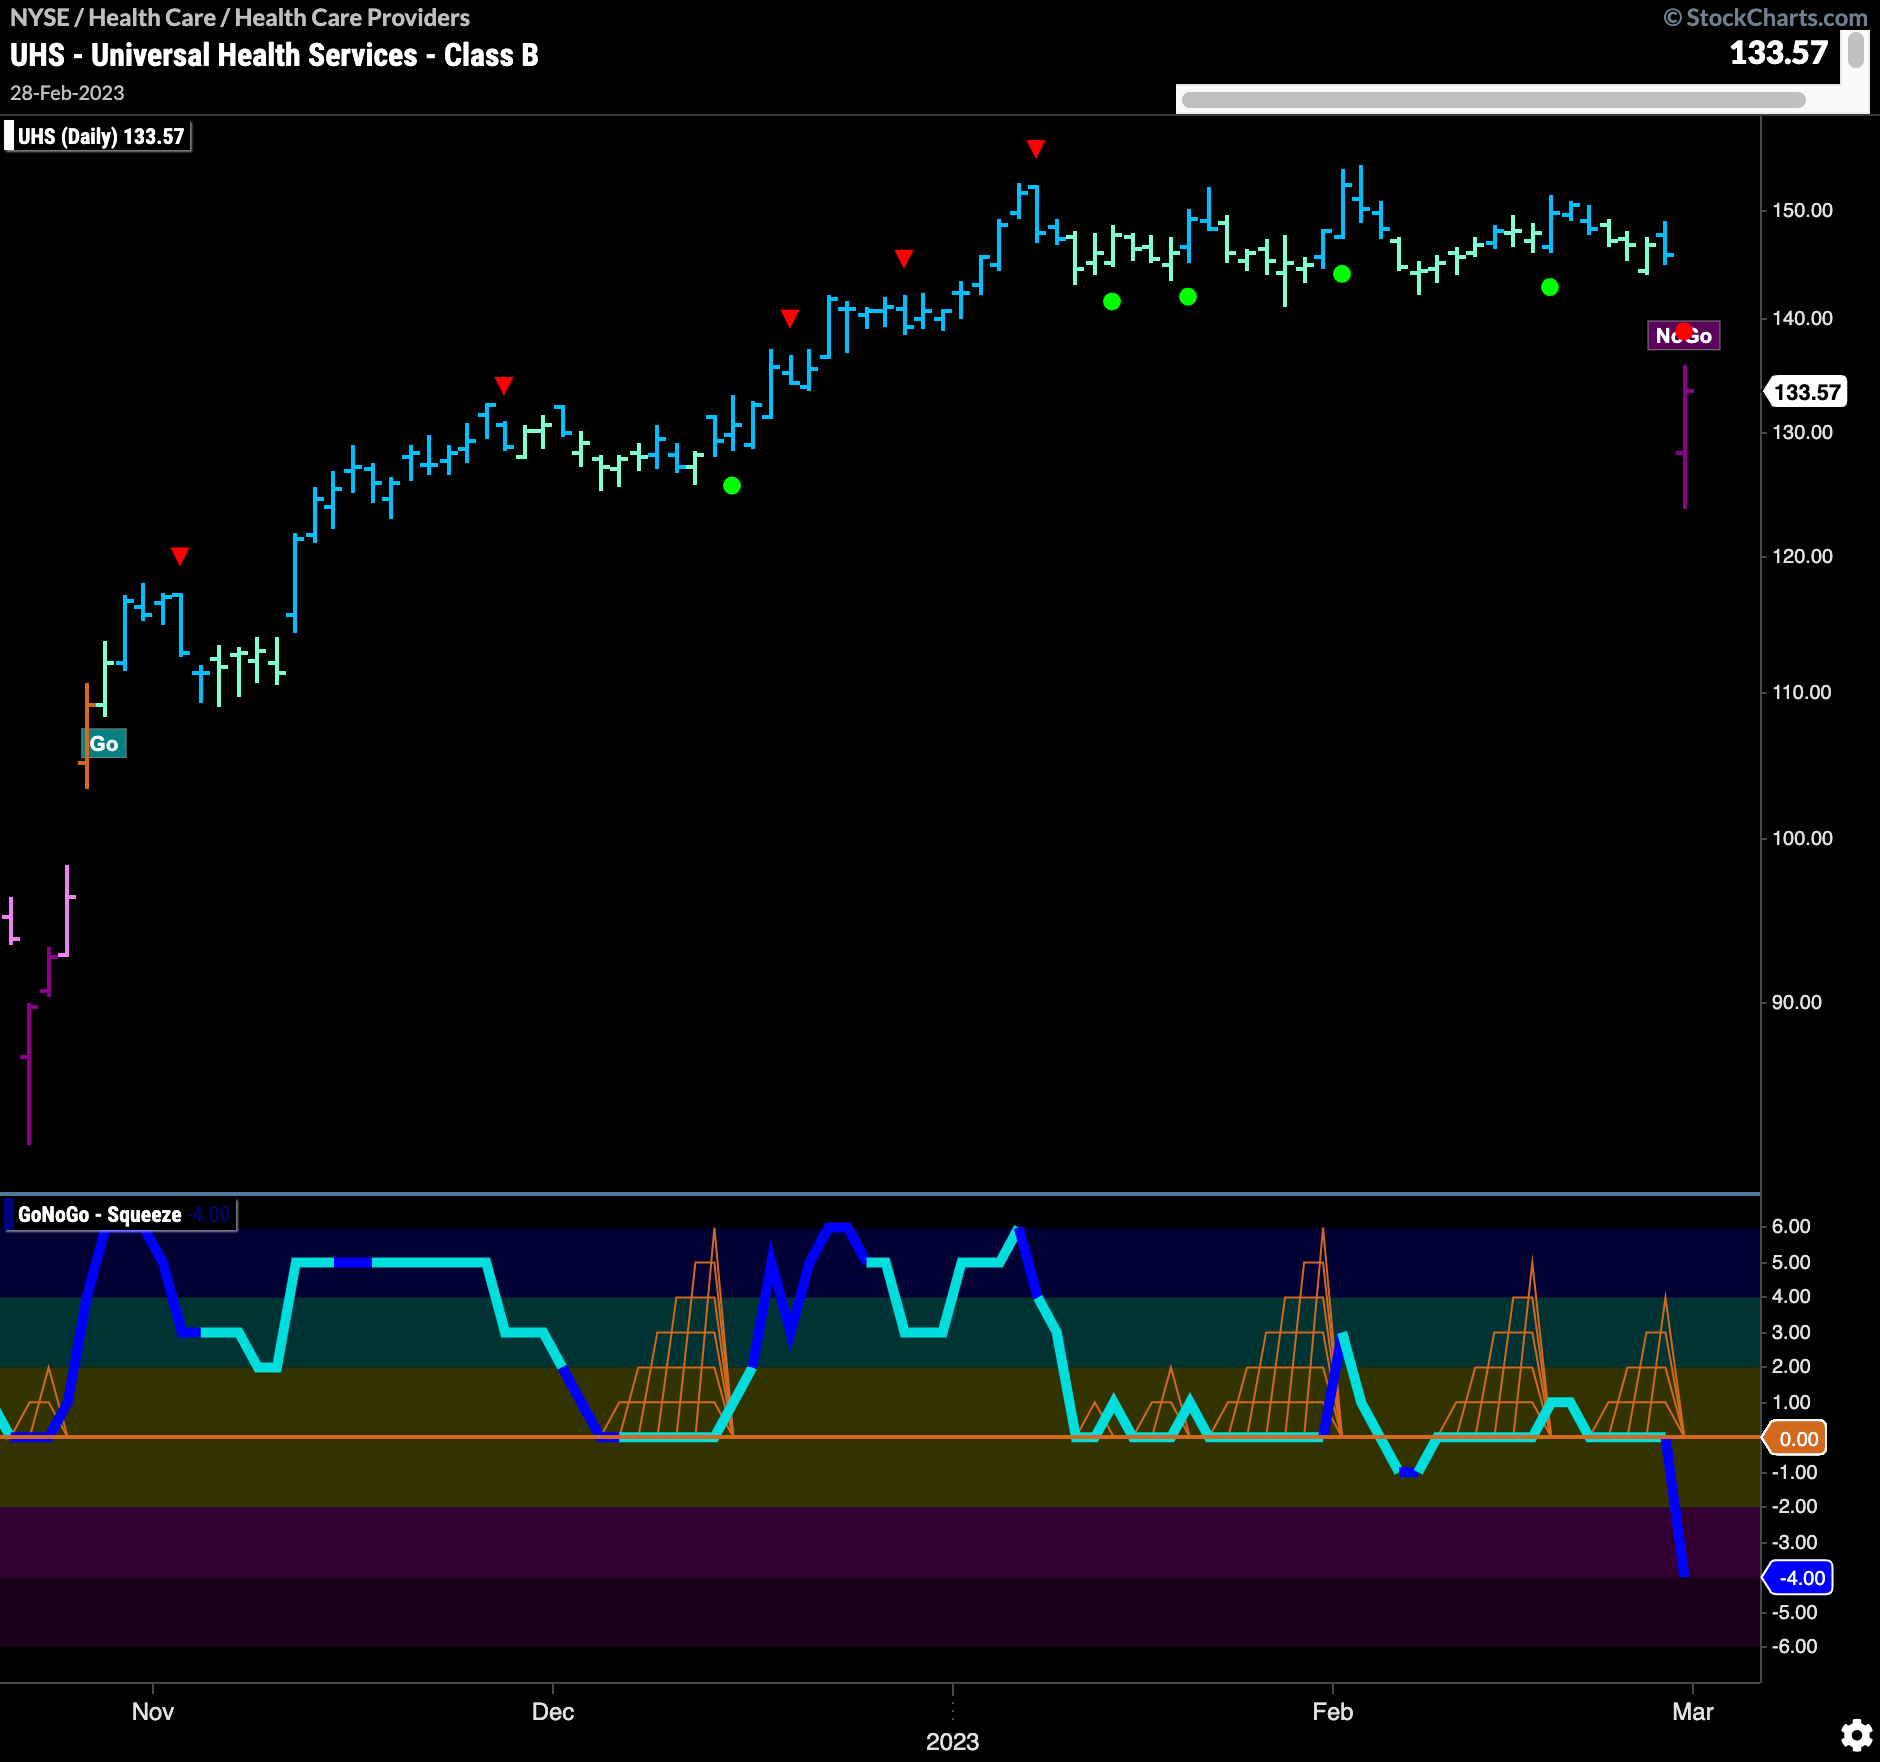Click the 6.00 oscillator axis label
Screen dimensions: 1880x1762
[x=1790, y=1226]
